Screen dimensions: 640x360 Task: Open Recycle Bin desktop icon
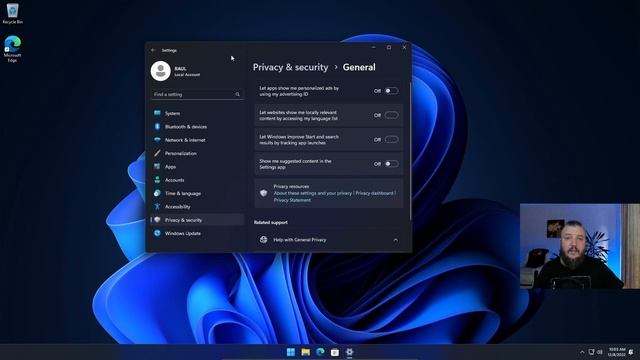(x=12, y=13)
